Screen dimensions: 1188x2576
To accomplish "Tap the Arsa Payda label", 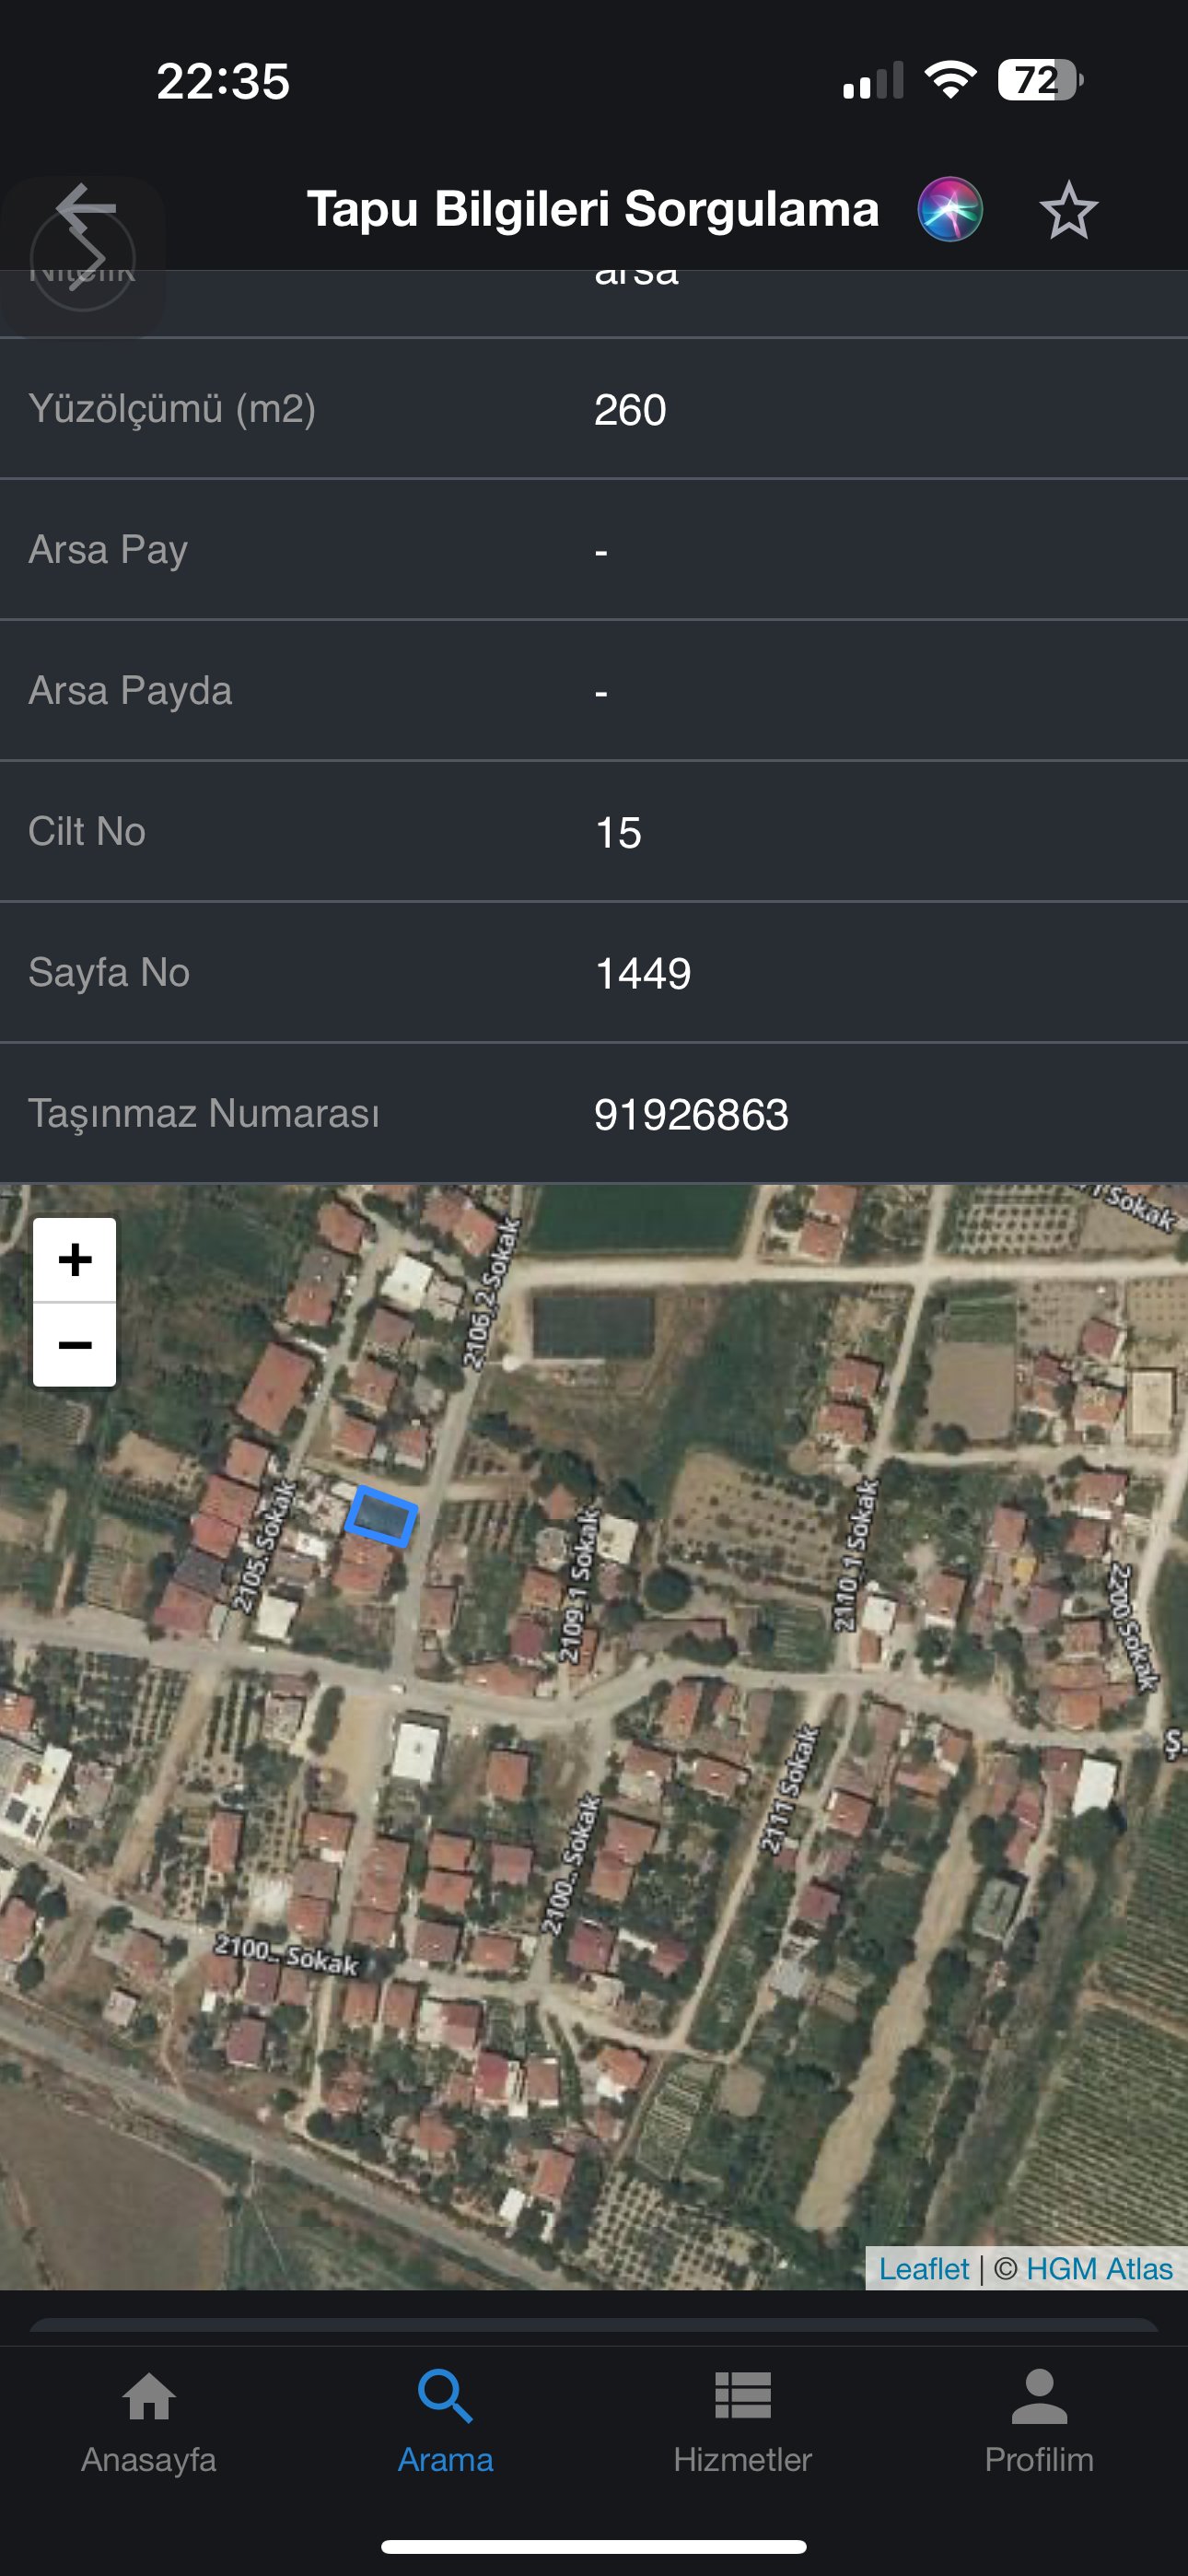I will pyautogui.click(x=130, y=691).
